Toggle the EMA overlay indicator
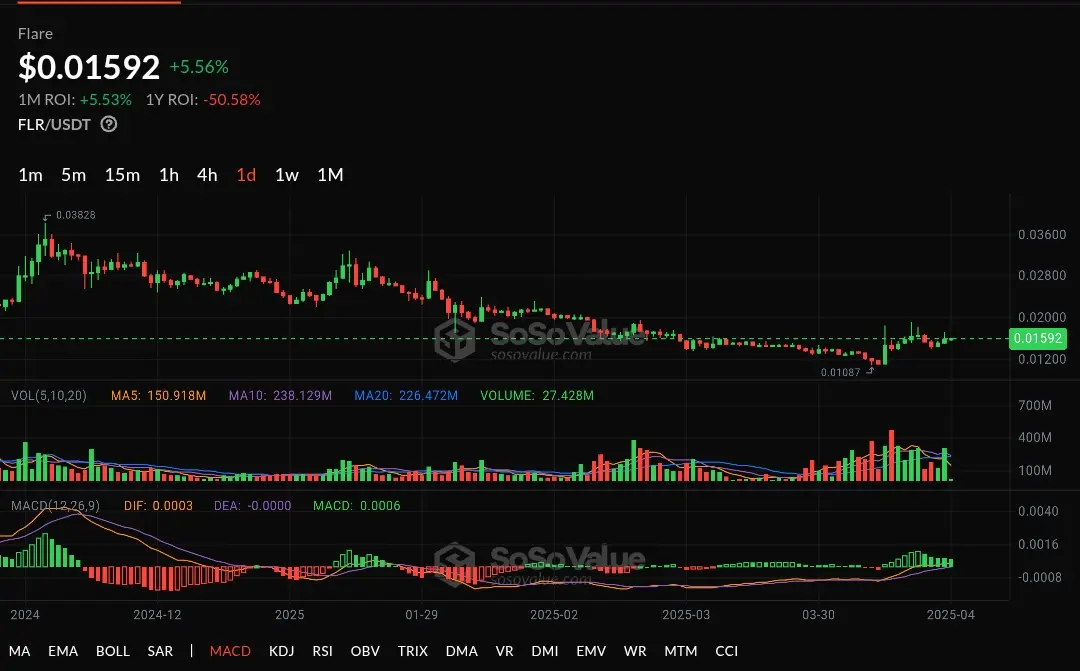 tap(63, 651)
